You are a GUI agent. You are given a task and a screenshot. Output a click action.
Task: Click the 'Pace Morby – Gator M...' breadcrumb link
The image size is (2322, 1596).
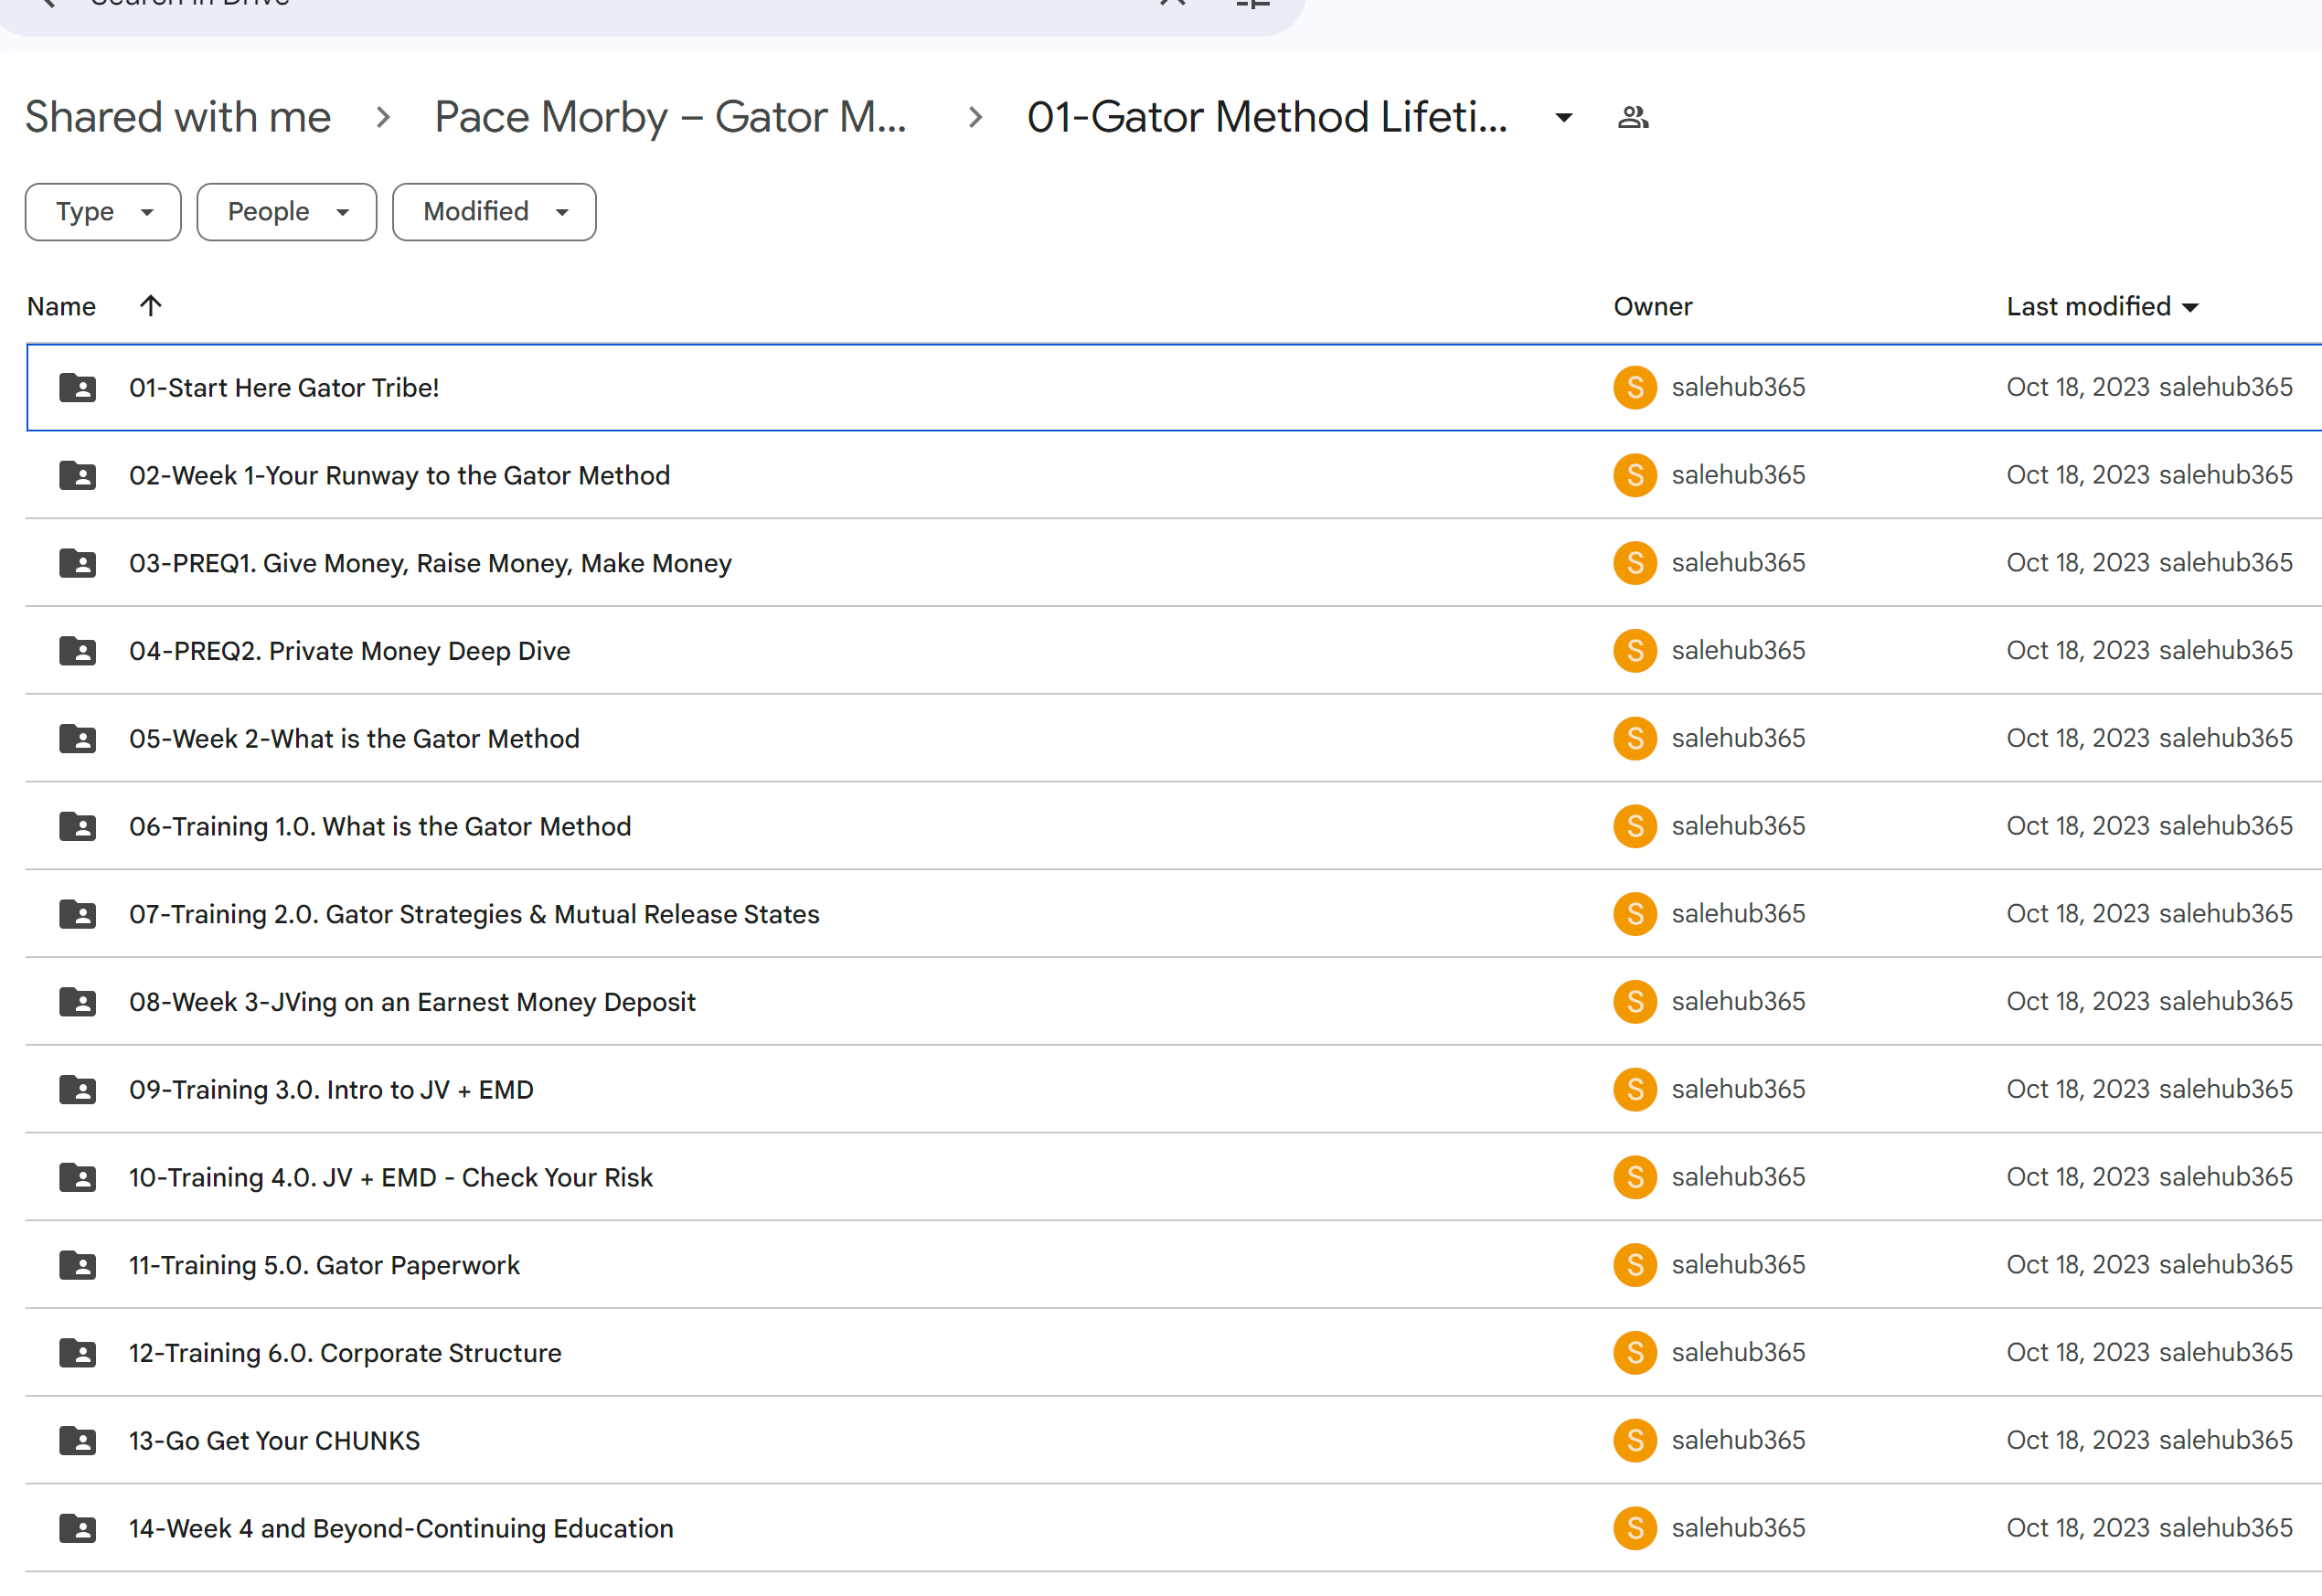672,118
